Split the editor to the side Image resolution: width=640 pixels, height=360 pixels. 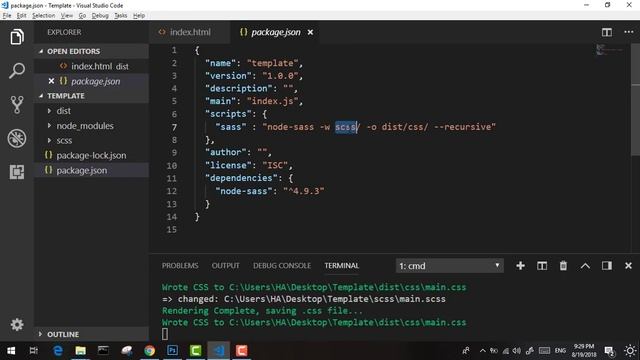coord(607,32)
